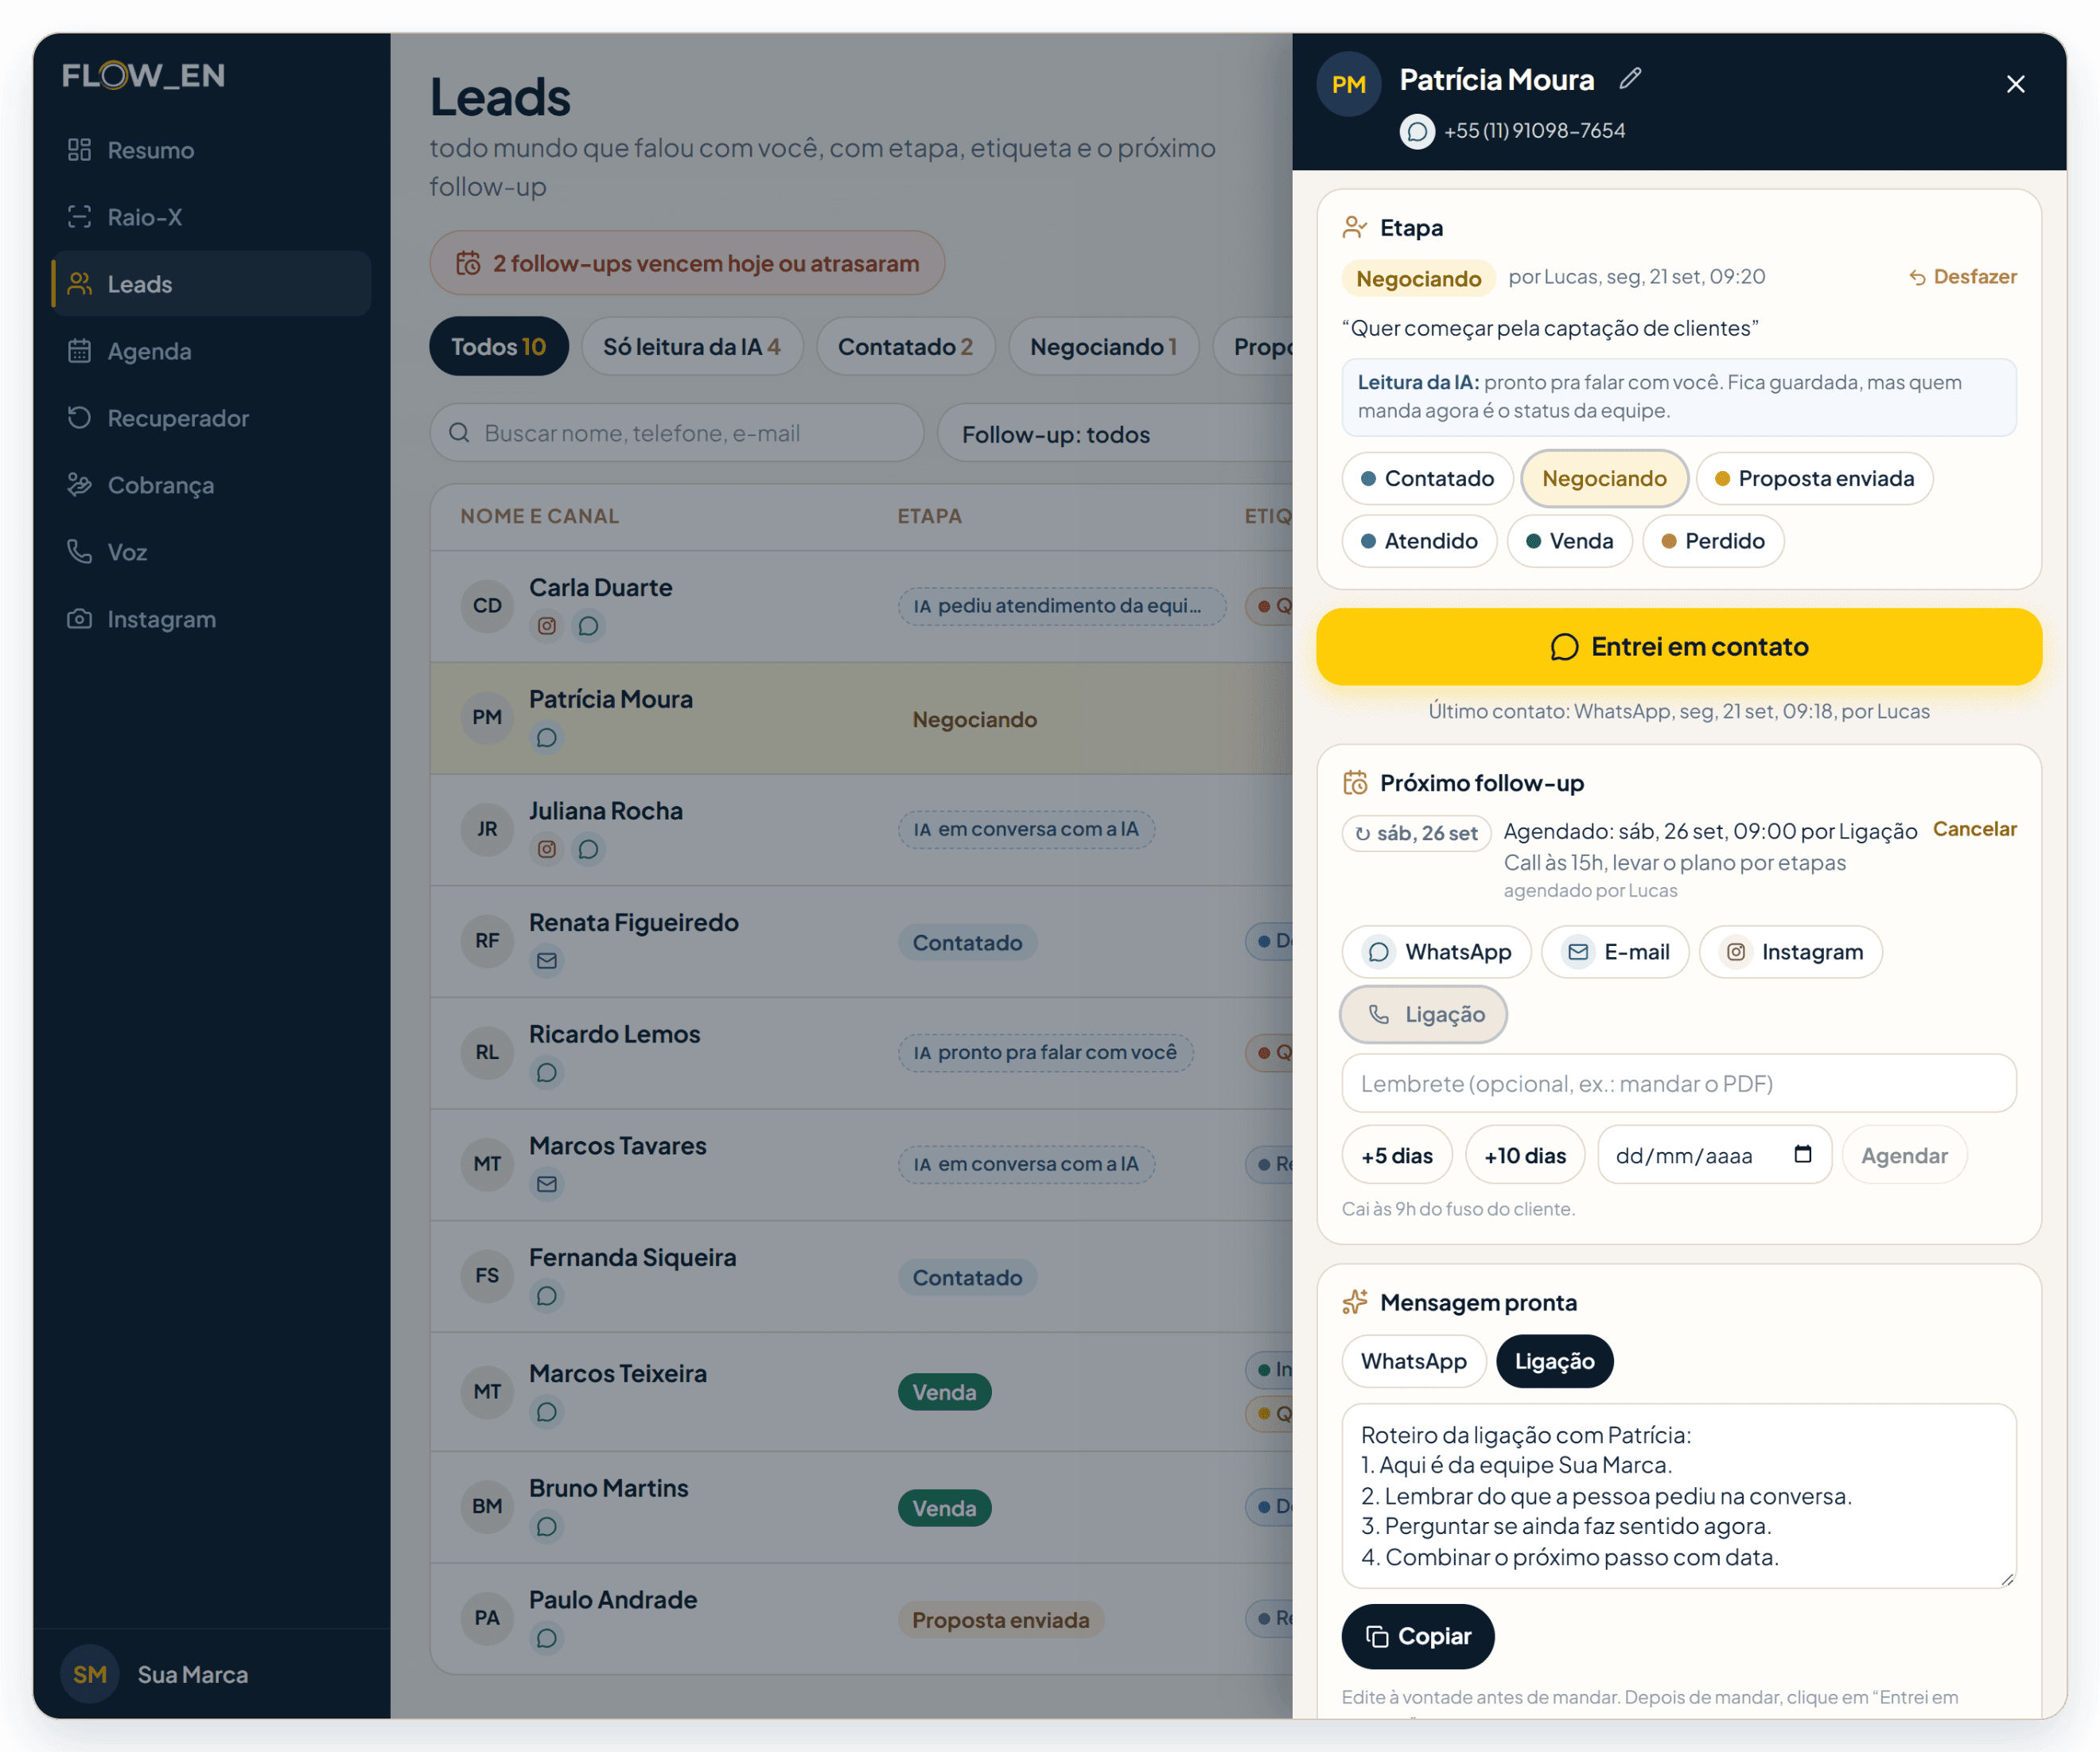Open Cobrança in the sidebar
The height and width of the screenshot is (1752, 2100).
tap(211, 485)
